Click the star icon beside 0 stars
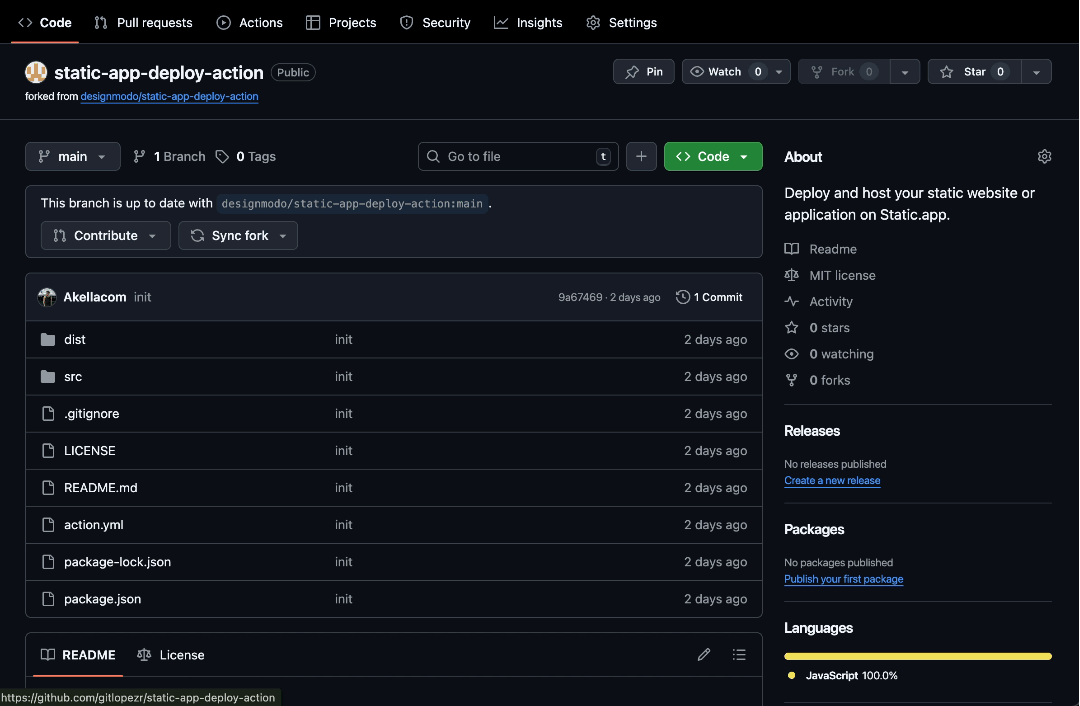 point(791,327)
